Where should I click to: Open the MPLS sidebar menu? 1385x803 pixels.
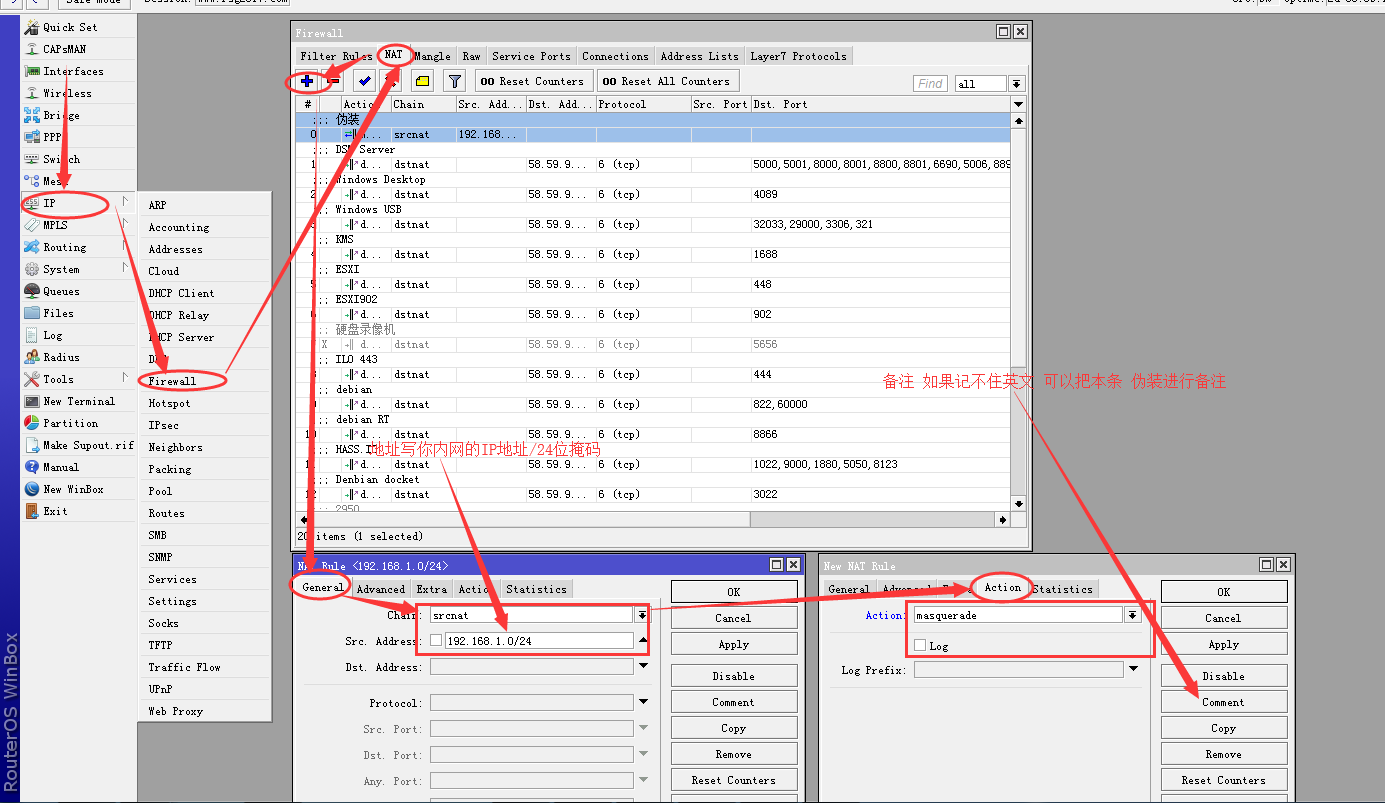point(55,225)
